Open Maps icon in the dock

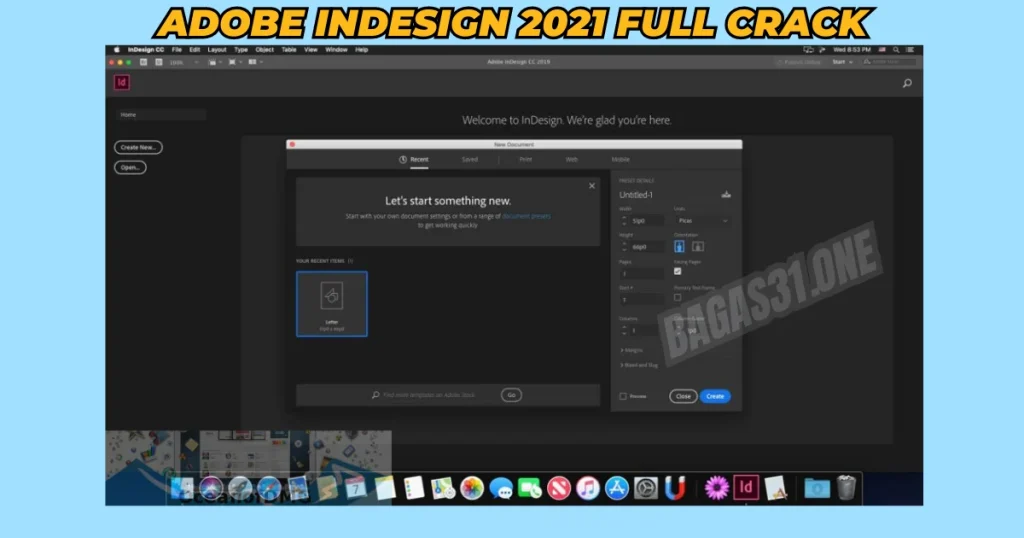coord(443,488)
